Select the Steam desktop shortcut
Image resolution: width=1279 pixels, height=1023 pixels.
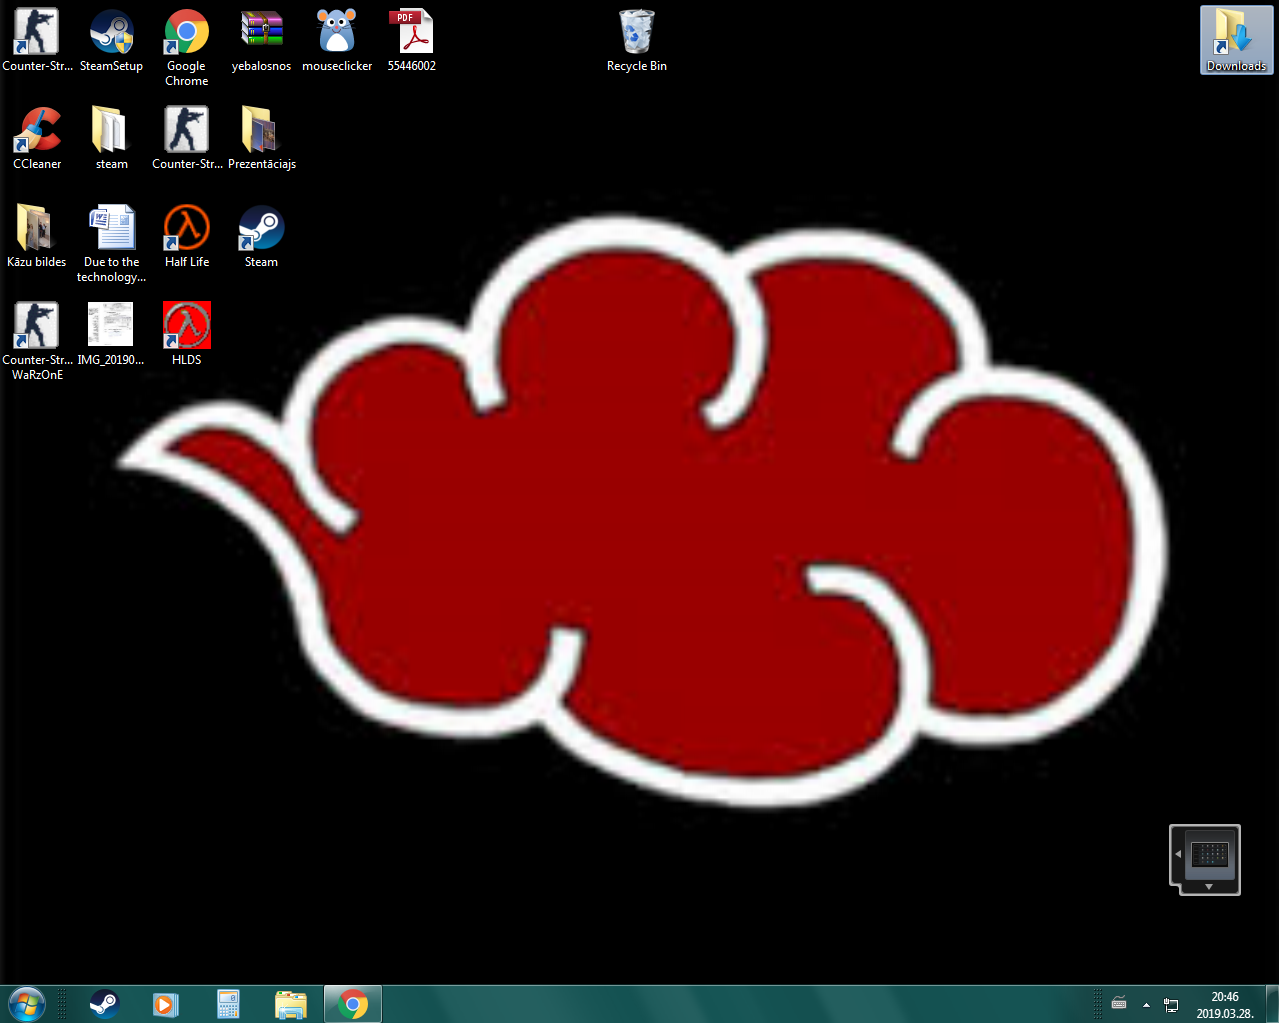pyautogui.click(x=262, y=237)
